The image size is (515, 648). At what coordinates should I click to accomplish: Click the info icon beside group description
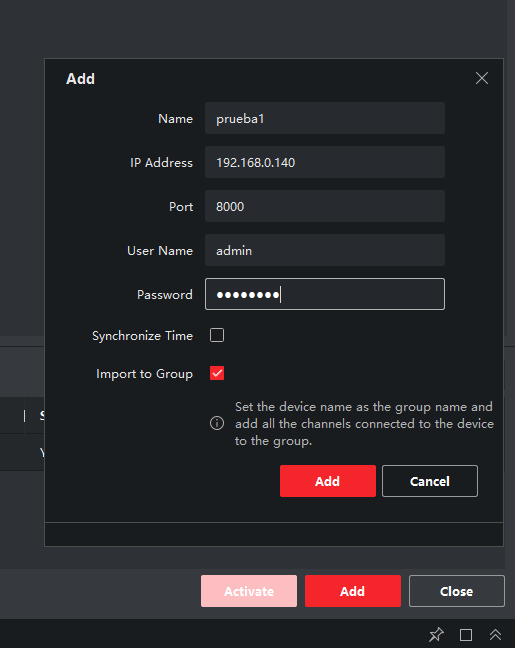coord(217,423)
